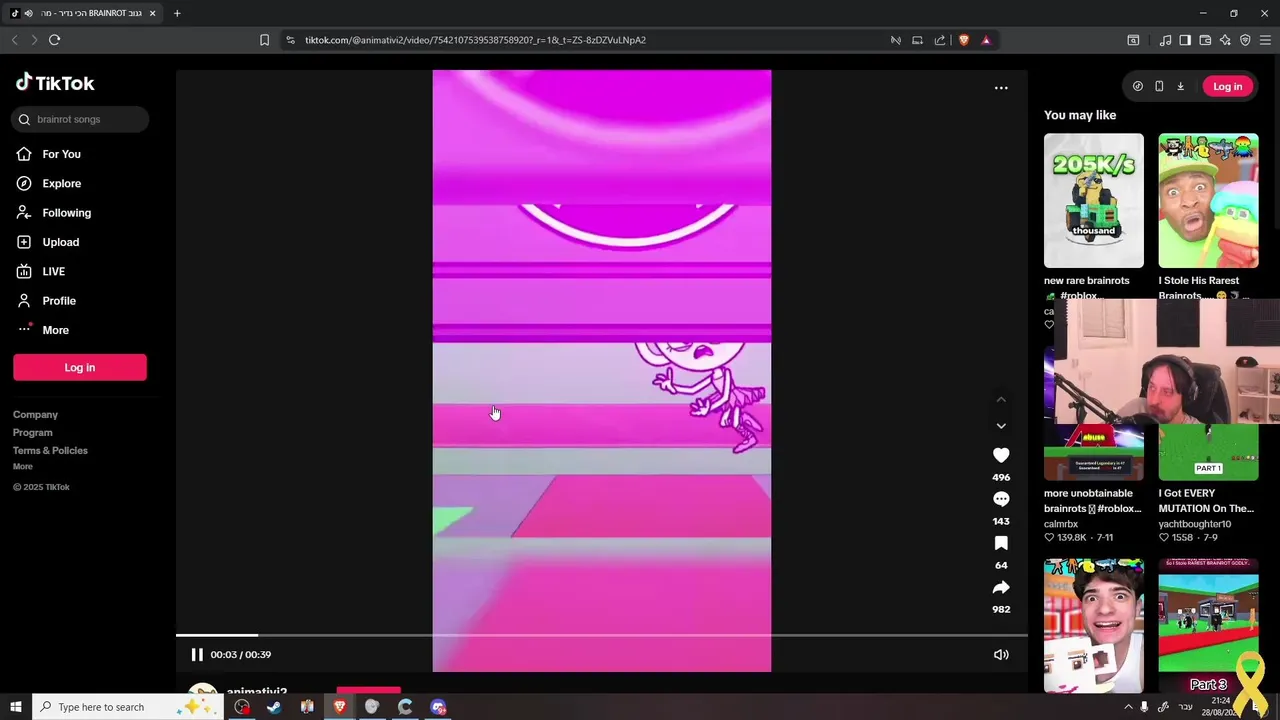Click the small More footer link
The width and height of the screenshot is (1280, 720).
point(22,466)
